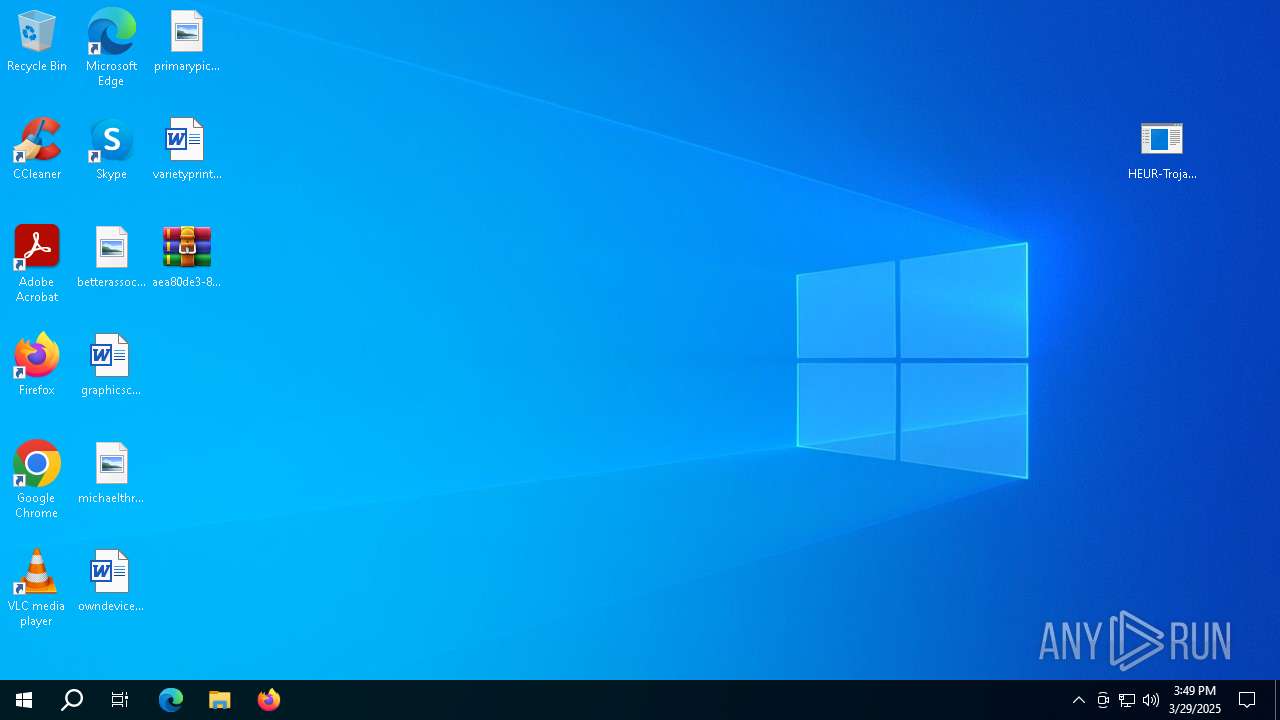Screen dimensions: 1280x720
Task: Select the Recycle Bin desktop icon
Action: click(x=37, y=42)
